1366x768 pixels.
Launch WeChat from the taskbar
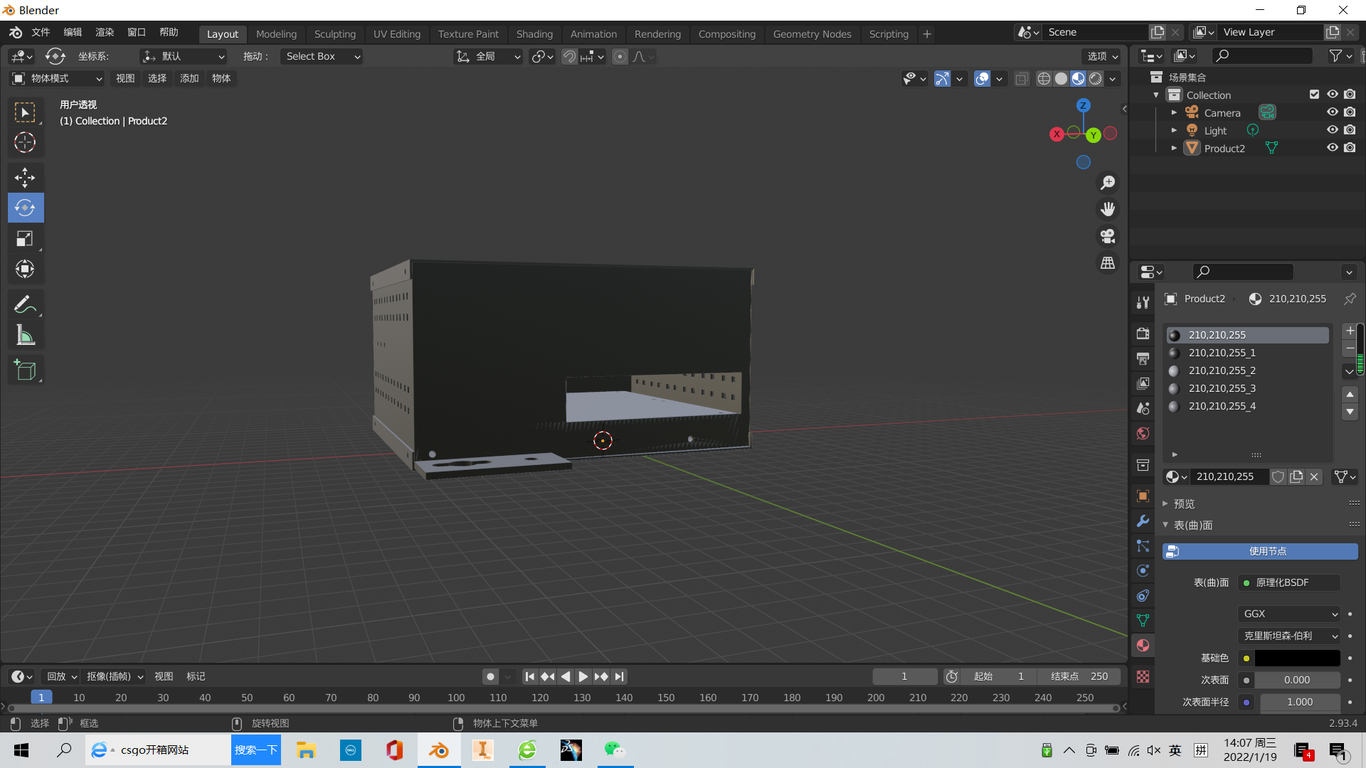615,750
